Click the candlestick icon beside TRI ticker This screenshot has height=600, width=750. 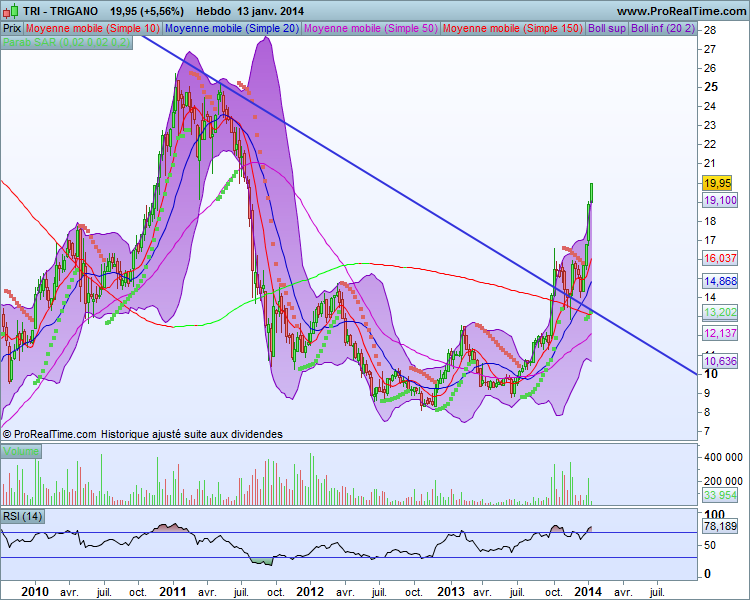(x=11, y=11)
